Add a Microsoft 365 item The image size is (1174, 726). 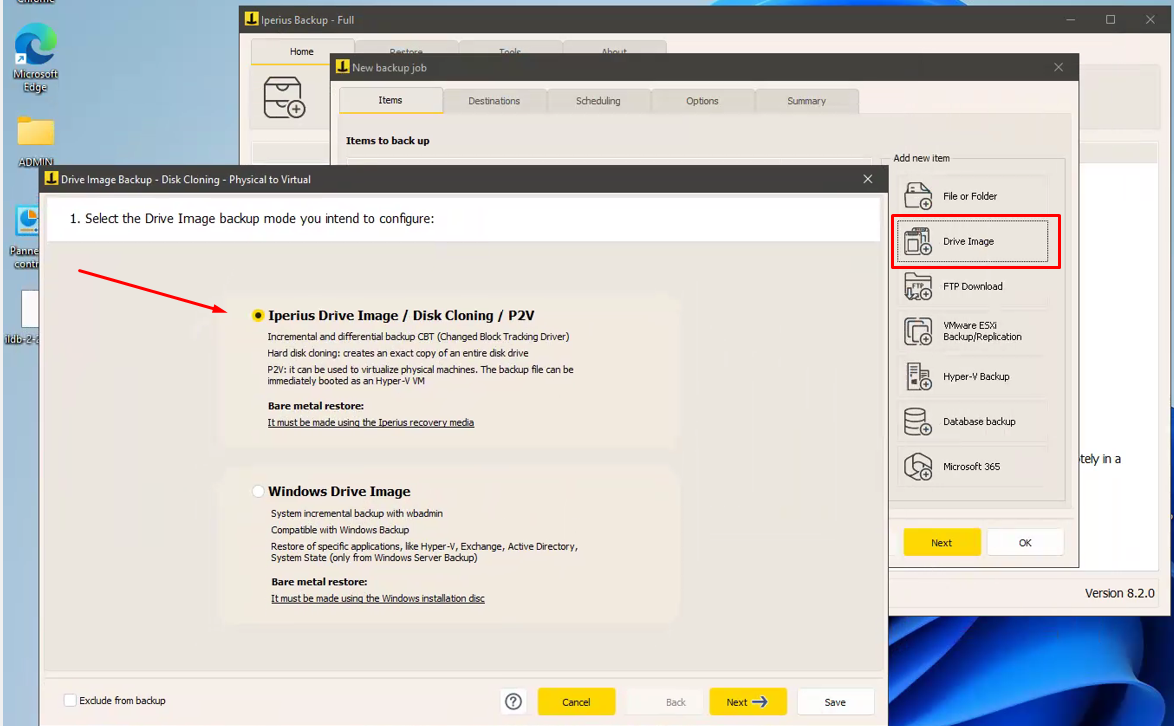(973, 466)
